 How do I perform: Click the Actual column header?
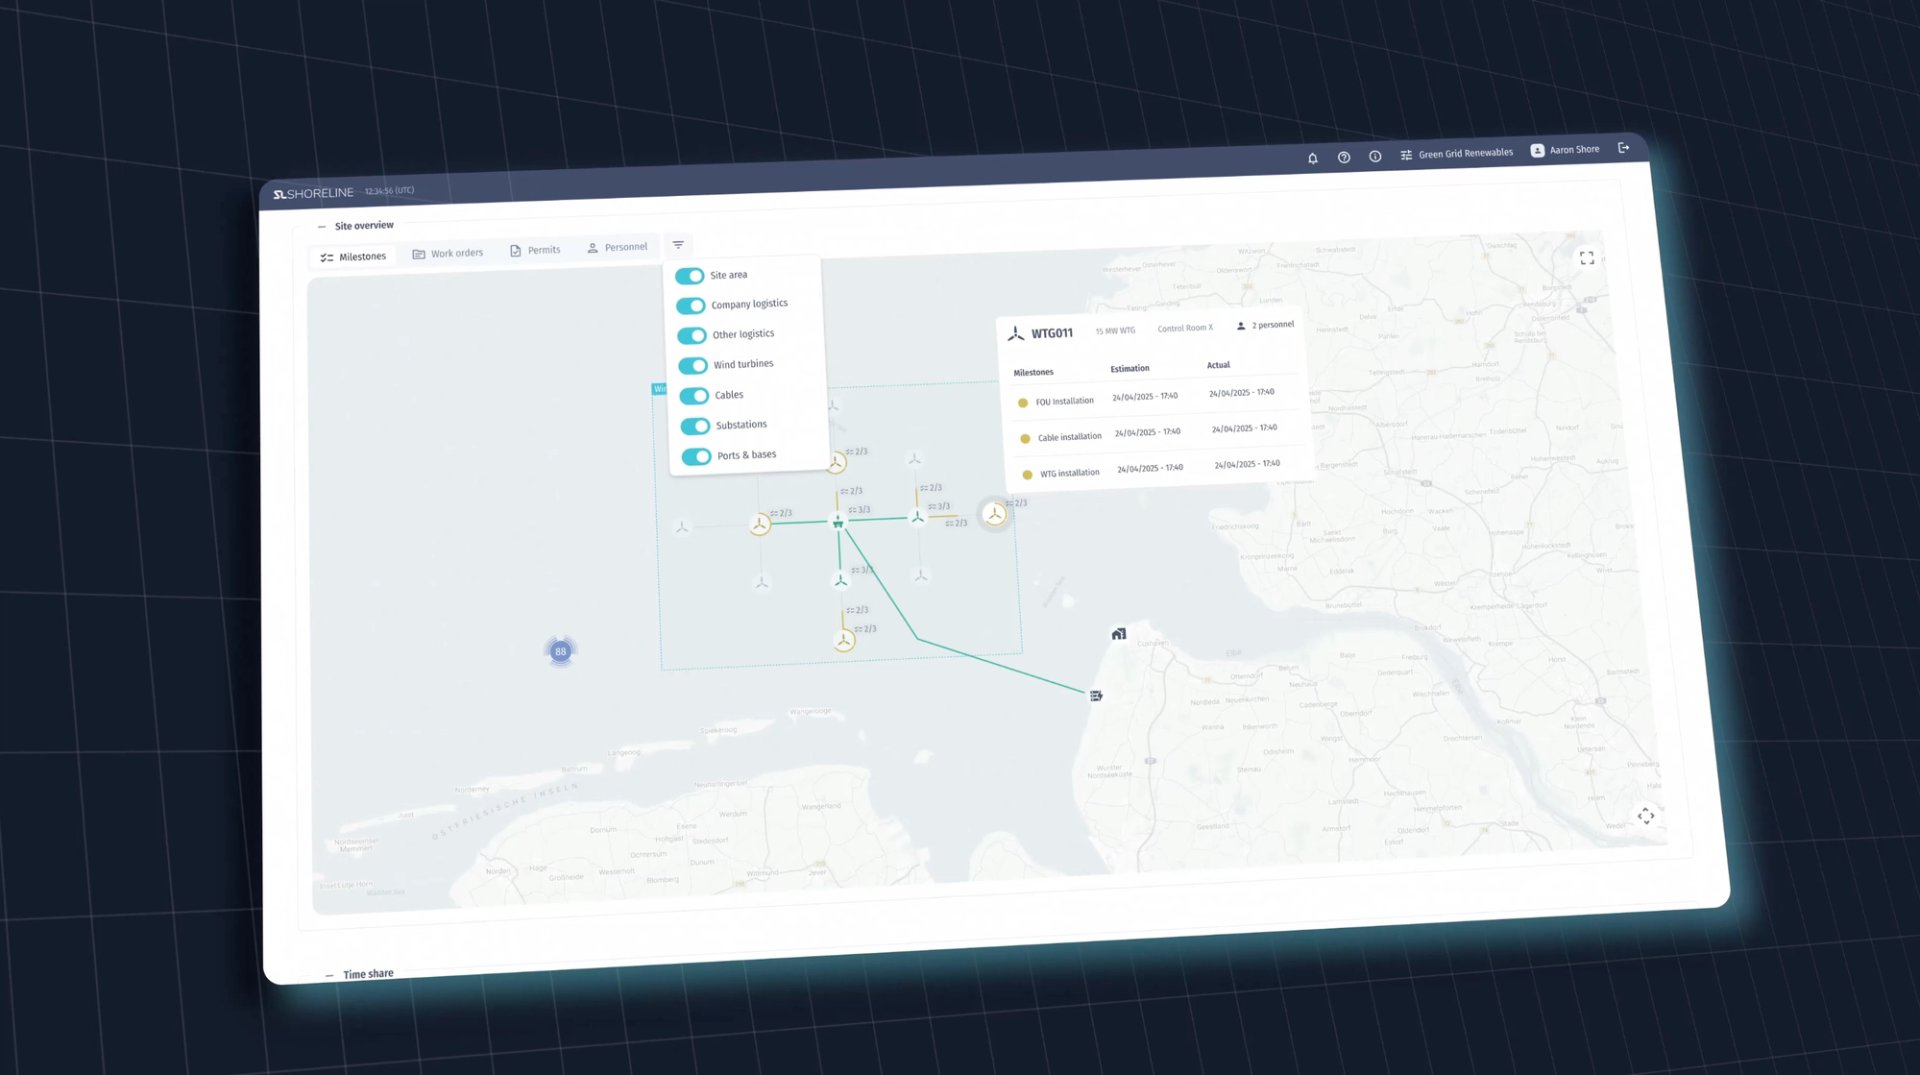tap(1218, 366)
